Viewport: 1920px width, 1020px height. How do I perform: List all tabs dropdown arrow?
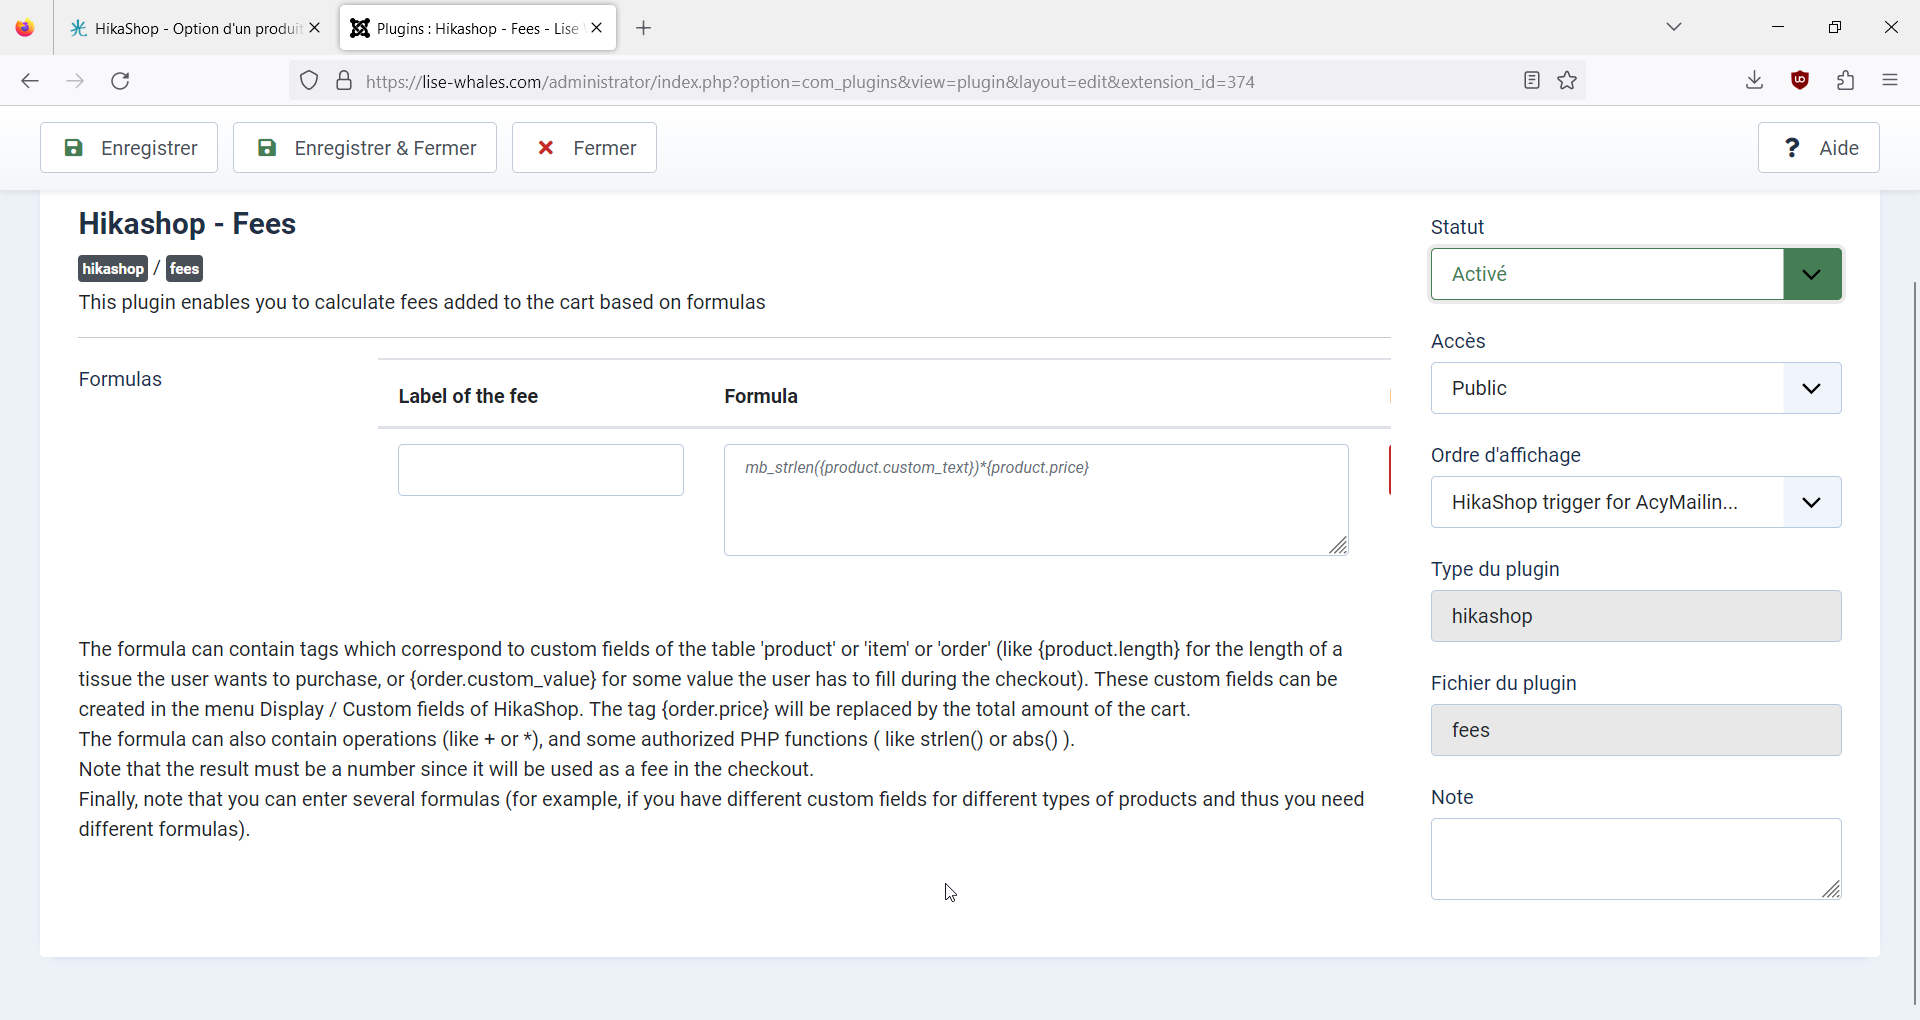click(1675, 27)
